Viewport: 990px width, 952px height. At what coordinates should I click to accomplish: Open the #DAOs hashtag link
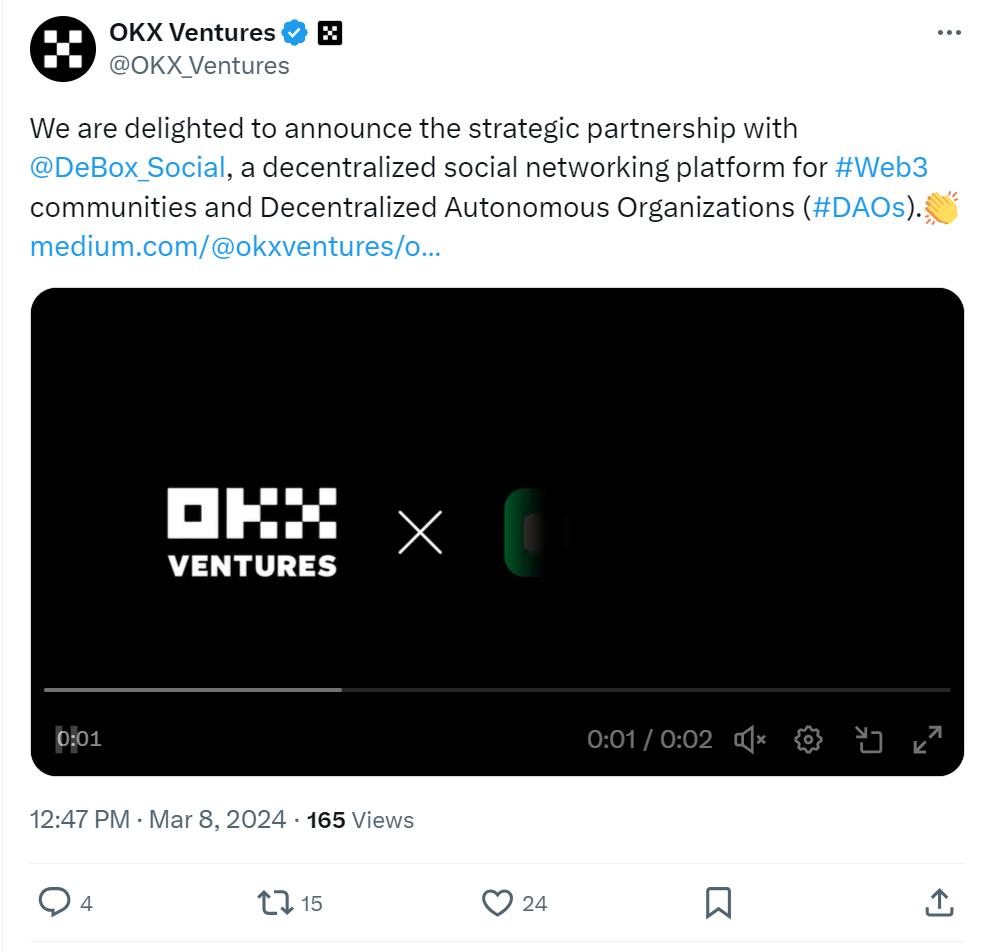pos(858,207)
